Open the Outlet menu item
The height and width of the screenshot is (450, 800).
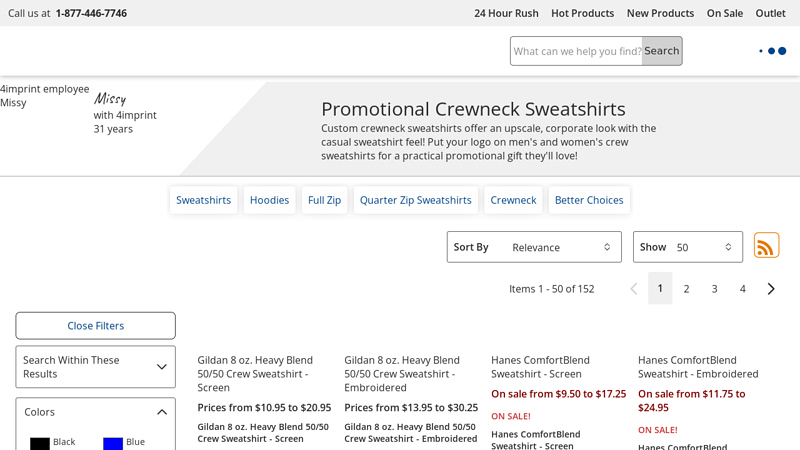point(770,13)
